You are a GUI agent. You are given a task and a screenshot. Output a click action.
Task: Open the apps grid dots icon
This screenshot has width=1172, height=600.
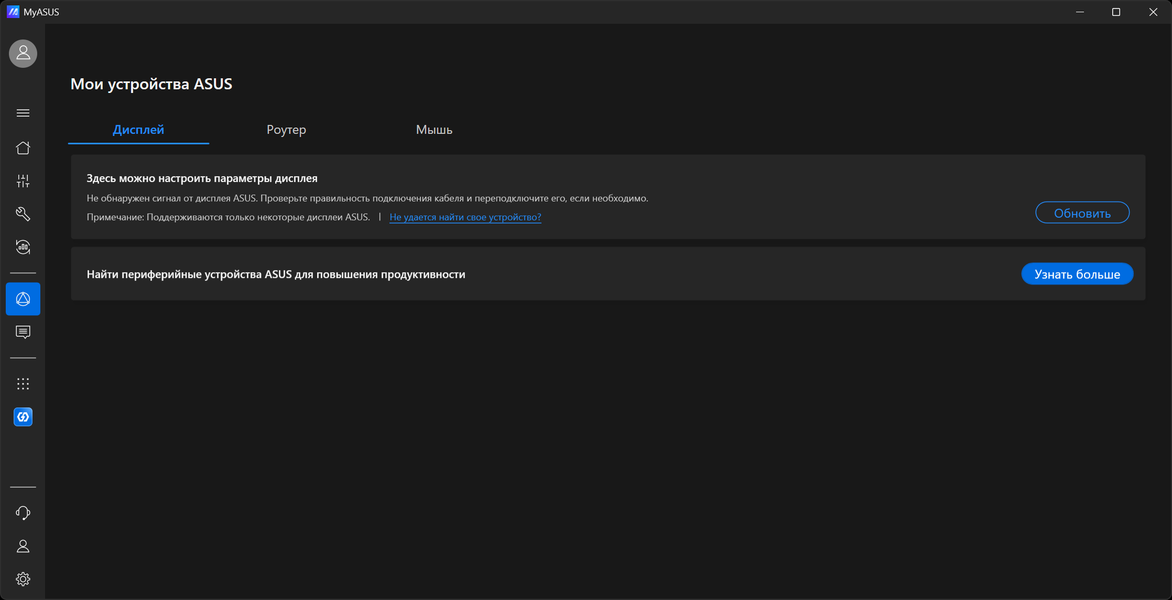(x=23, y=383)
